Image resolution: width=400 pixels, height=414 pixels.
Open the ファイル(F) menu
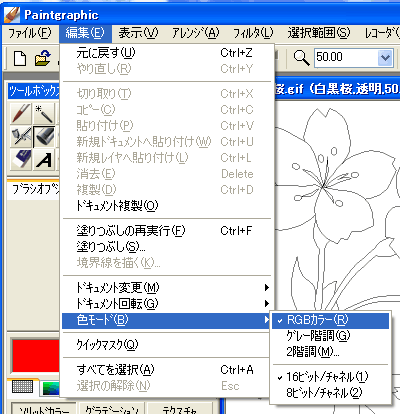[x=30, y=34]
